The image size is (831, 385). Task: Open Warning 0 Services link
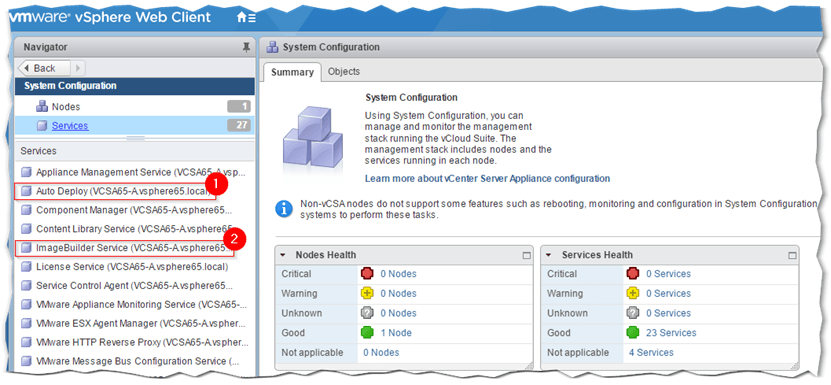pos(668,293)
